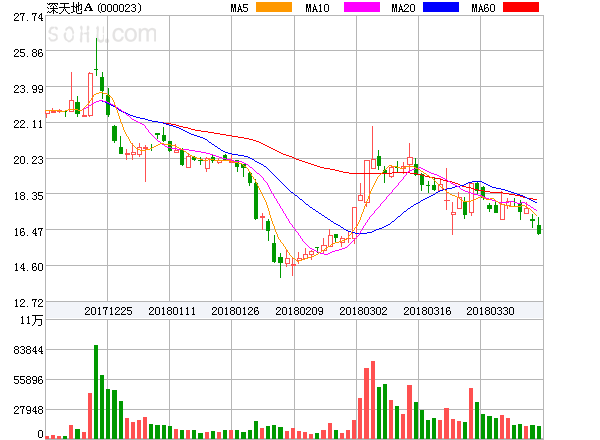Click the 22.11 price axis label
The width and height of the screenshot is (600, 440).
pyautogui.click(x=28, y=124)
